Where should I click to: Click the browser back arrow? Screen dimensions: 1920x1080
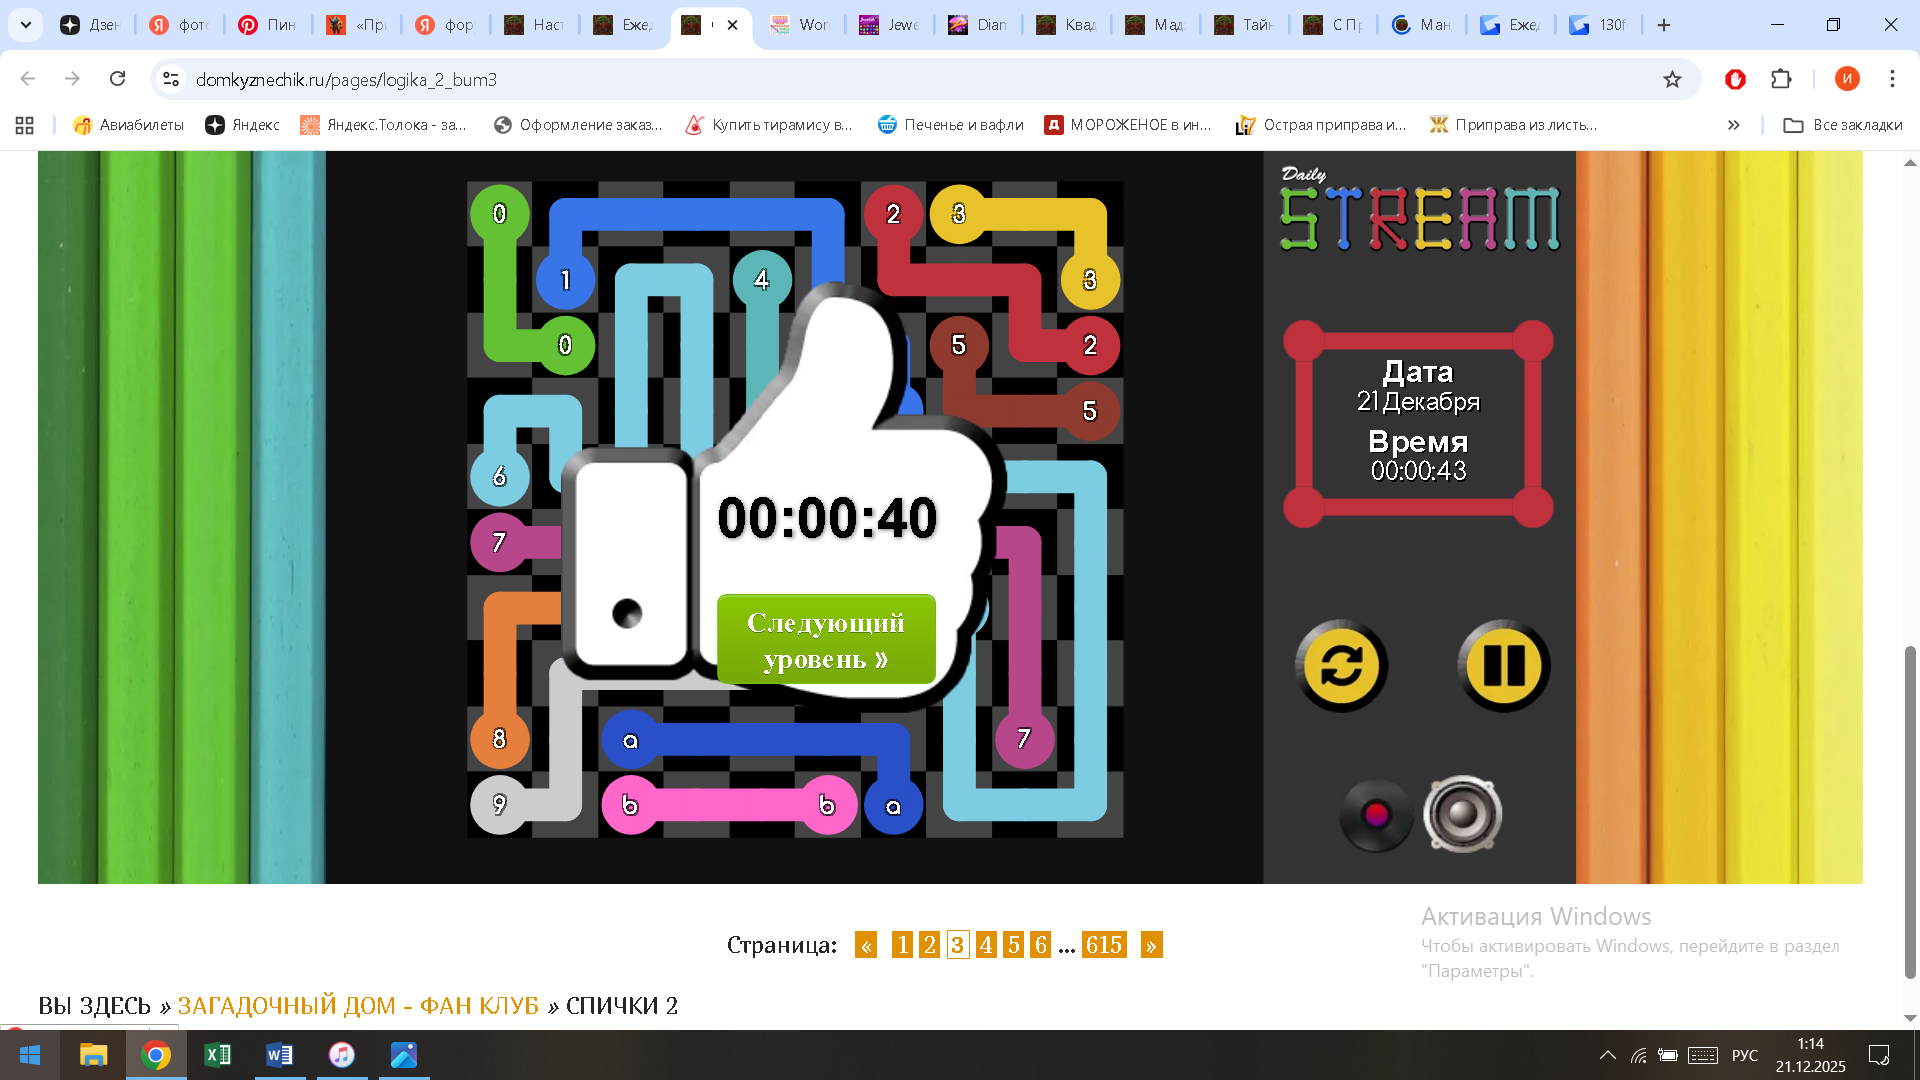click(26, 79)
